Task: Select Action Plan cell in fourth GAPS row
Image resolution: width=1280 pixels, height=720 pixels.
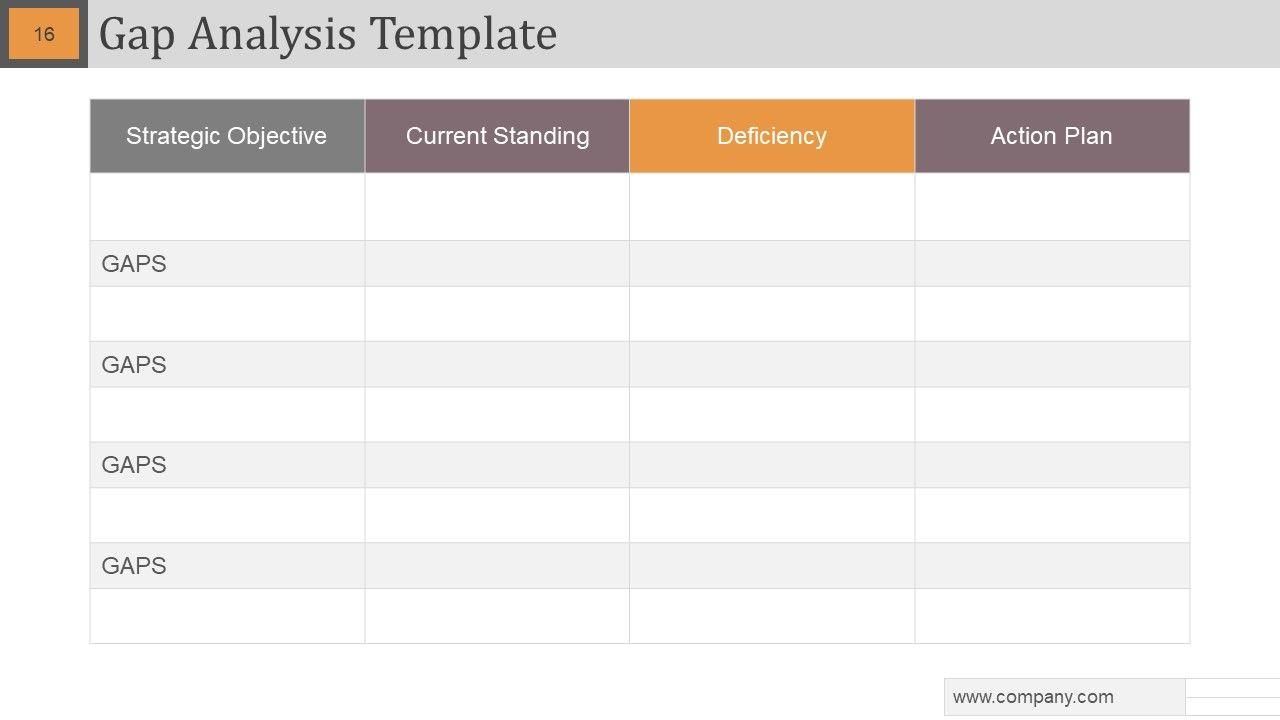Action: pos(1051,566)
